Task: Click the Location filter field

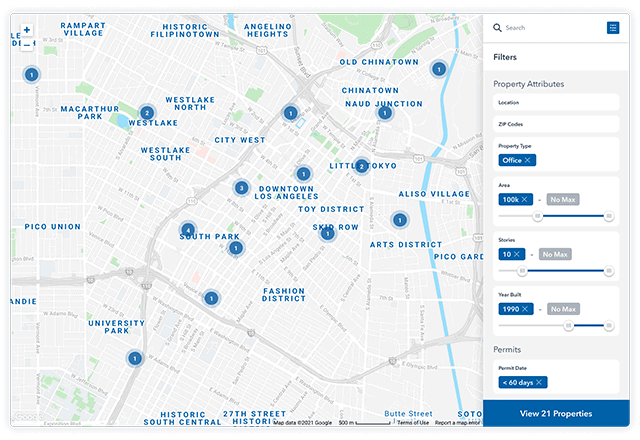Action: [556, 102]
